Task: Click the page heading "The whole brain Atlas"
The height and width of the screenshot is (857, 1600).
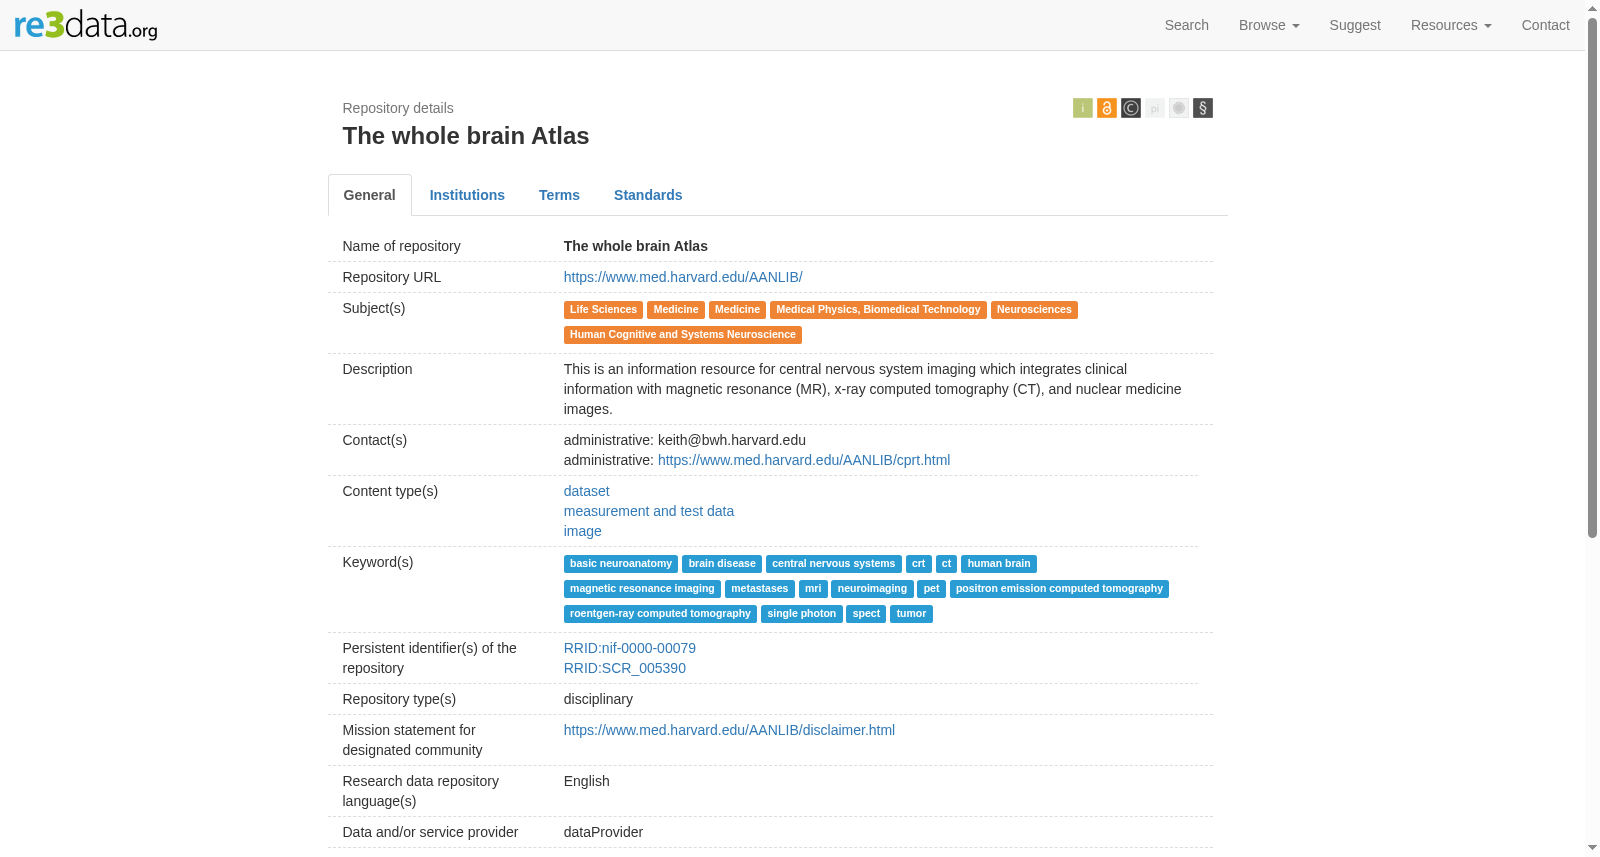Action: 466,136
